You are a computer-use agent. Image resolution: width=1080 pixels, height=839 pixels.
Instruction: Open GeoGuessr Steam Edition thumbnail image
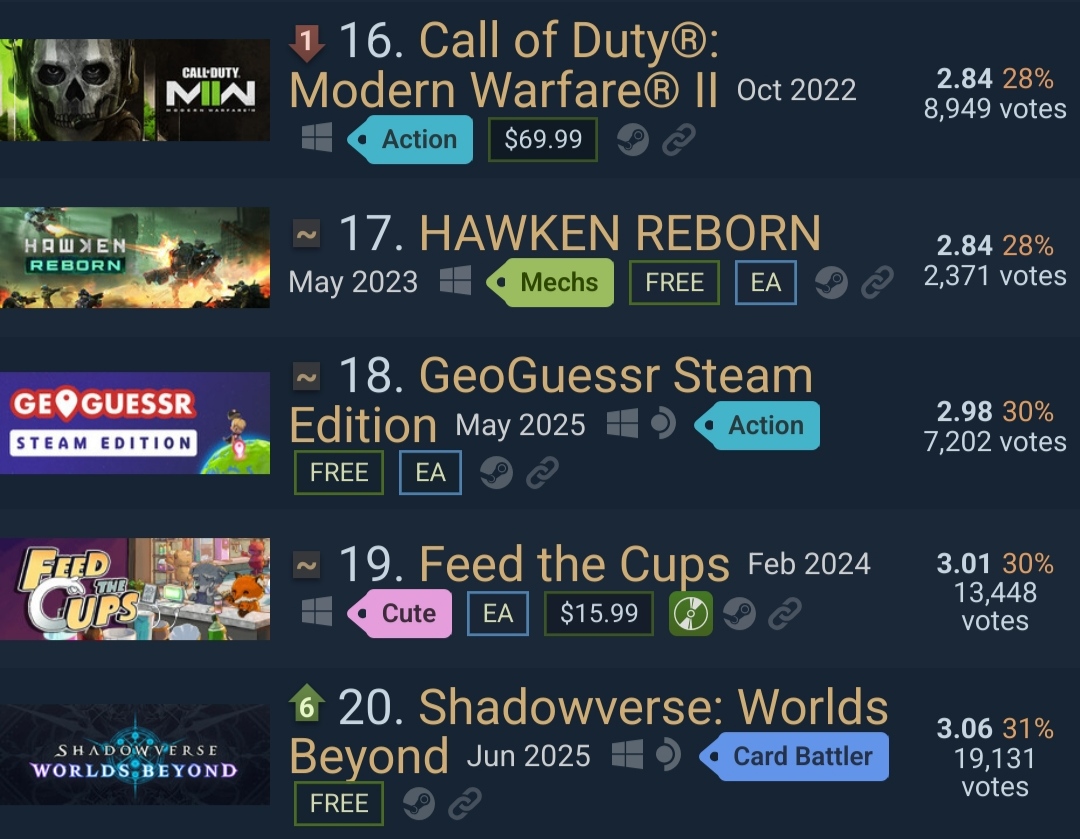(x=135, y=423)
